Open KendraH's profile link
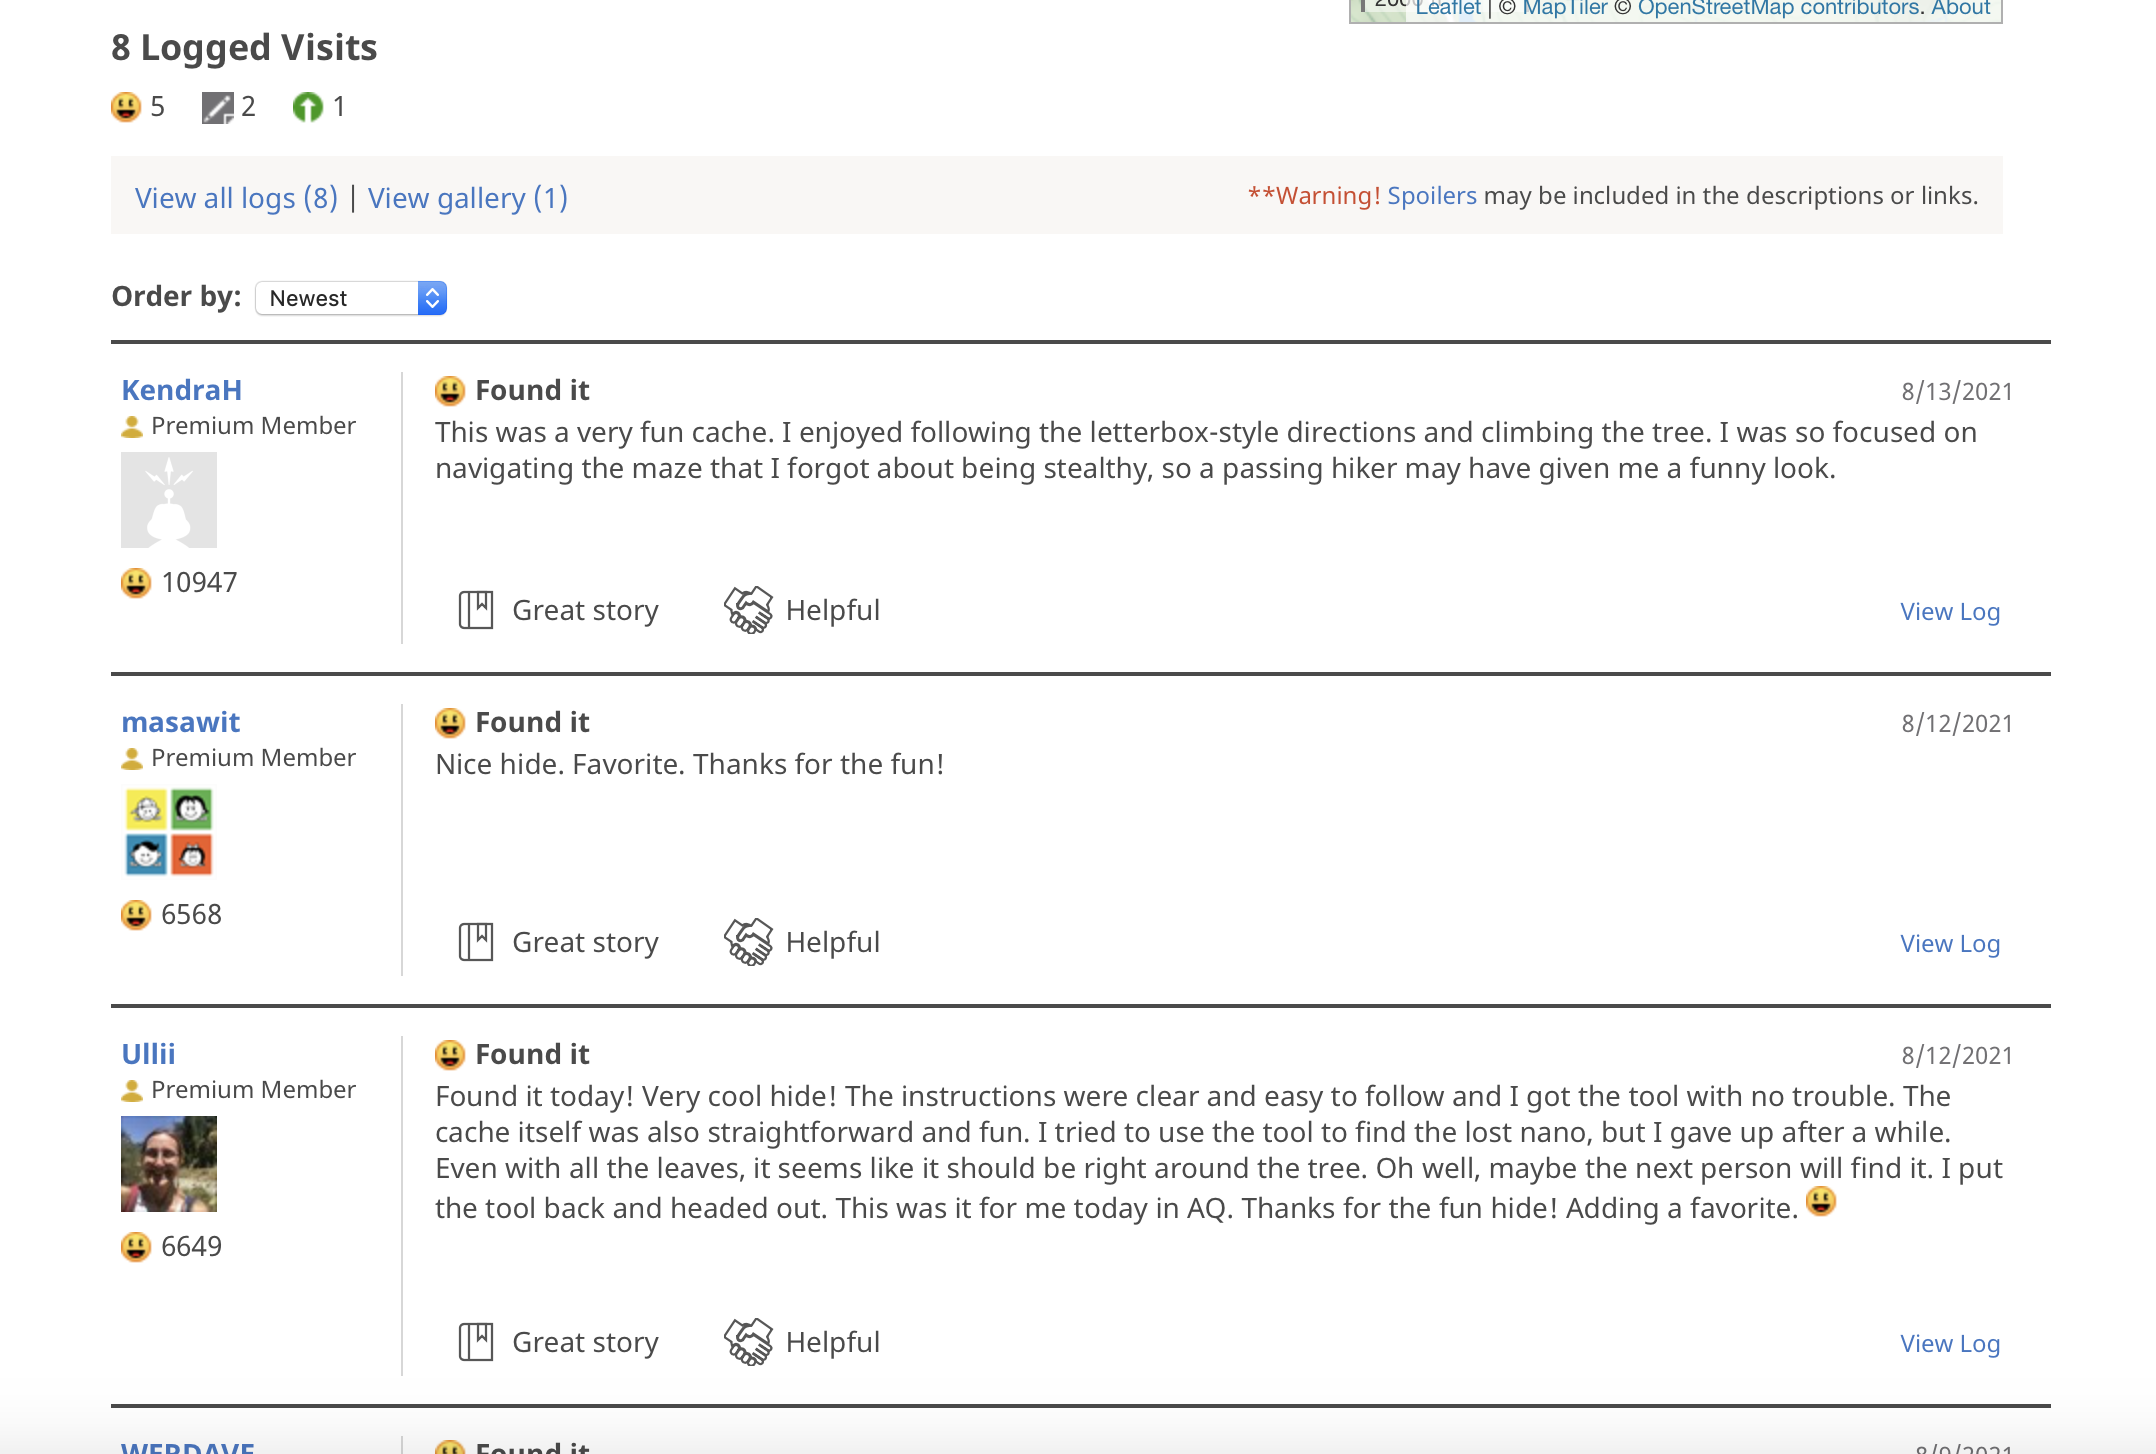Screen dimensions: 2156x1454 click(x=181, y=390)
